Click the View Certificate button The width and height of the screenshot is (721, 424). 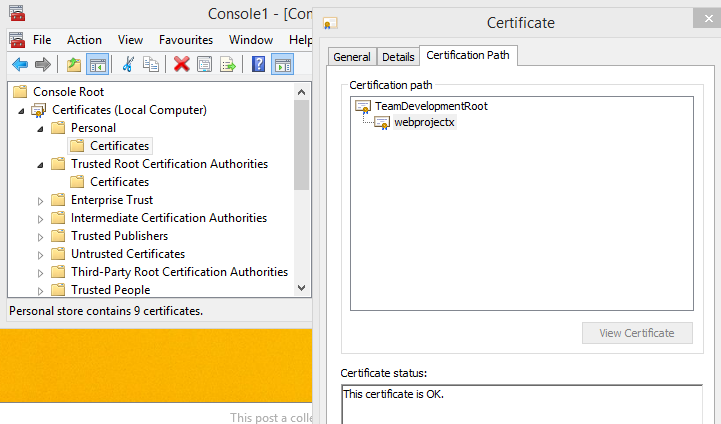tap(637, 333)
